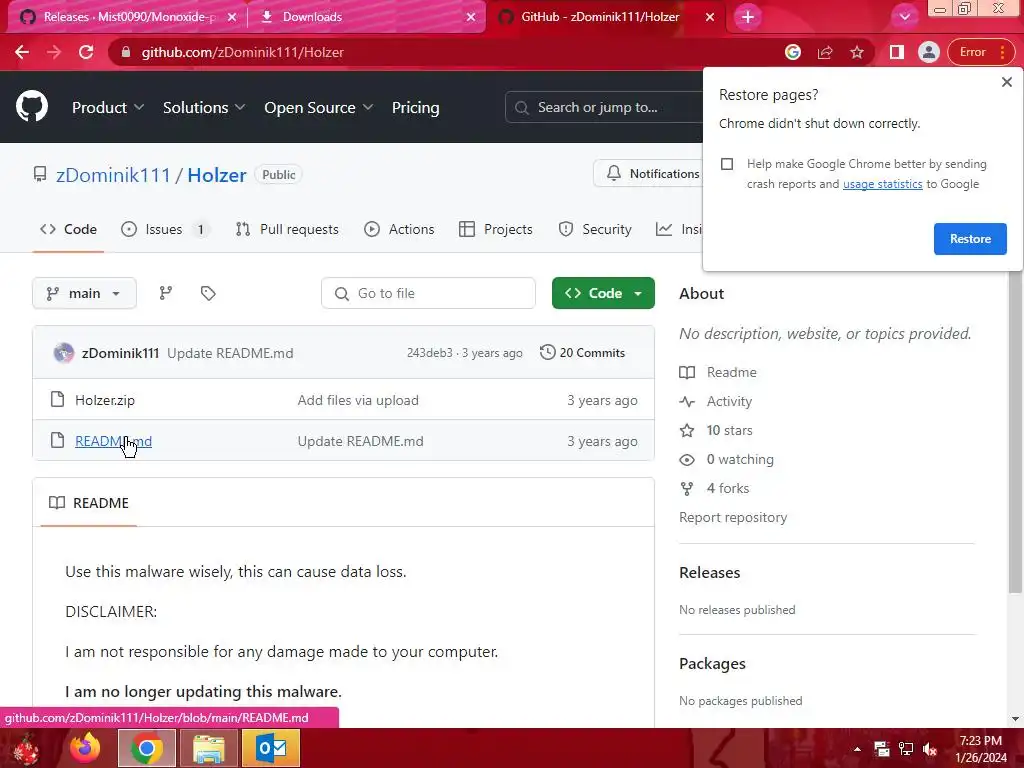Click Report repository
The height and width of the screenshot is (768, 1024).
[733, 517]
